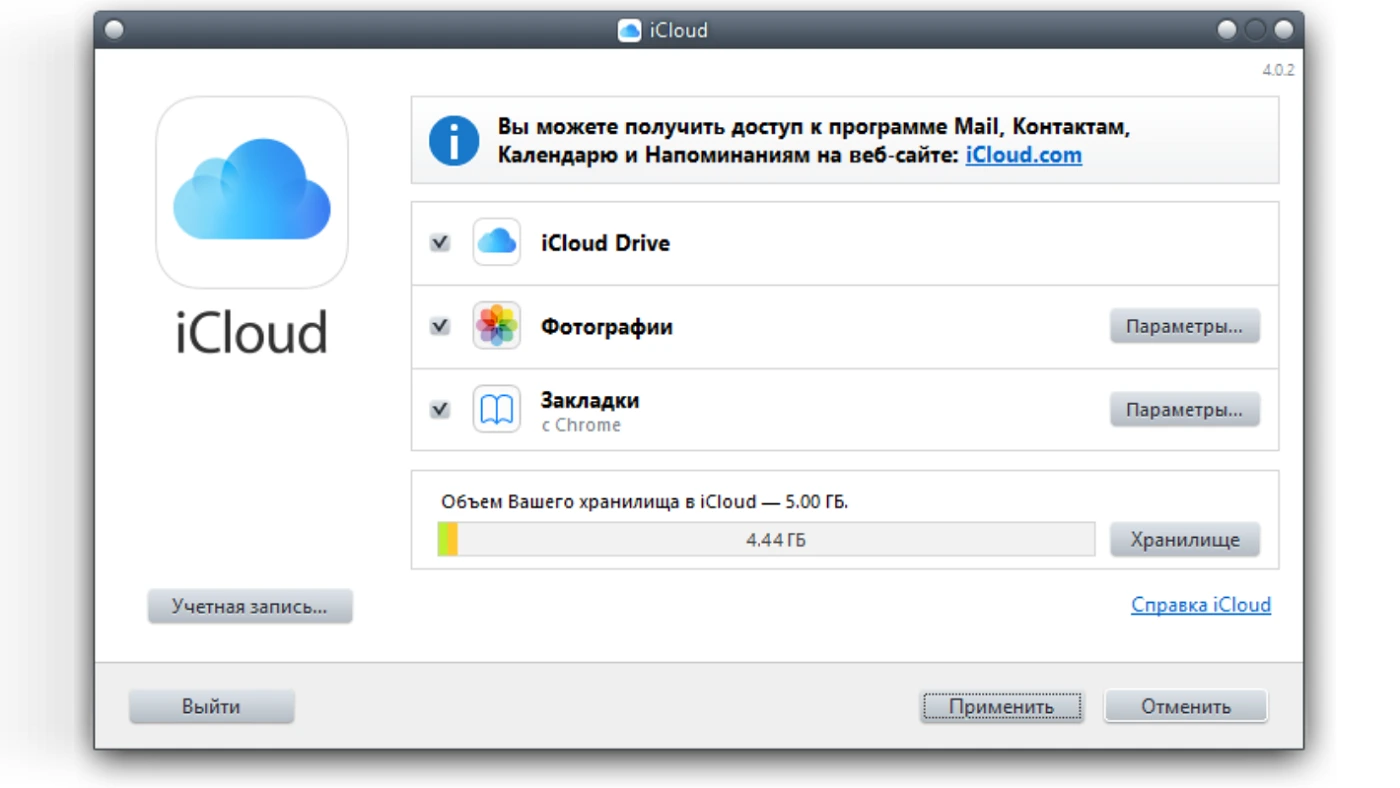The image size is (1400, 788).
Task: Click the Учетная запись button
Action: tap(250, 606)
